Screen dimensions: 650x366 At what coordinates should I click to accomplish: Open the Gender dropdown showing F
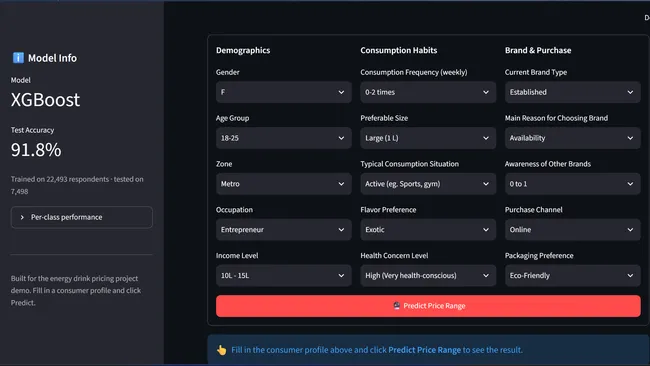pos(284,92)
